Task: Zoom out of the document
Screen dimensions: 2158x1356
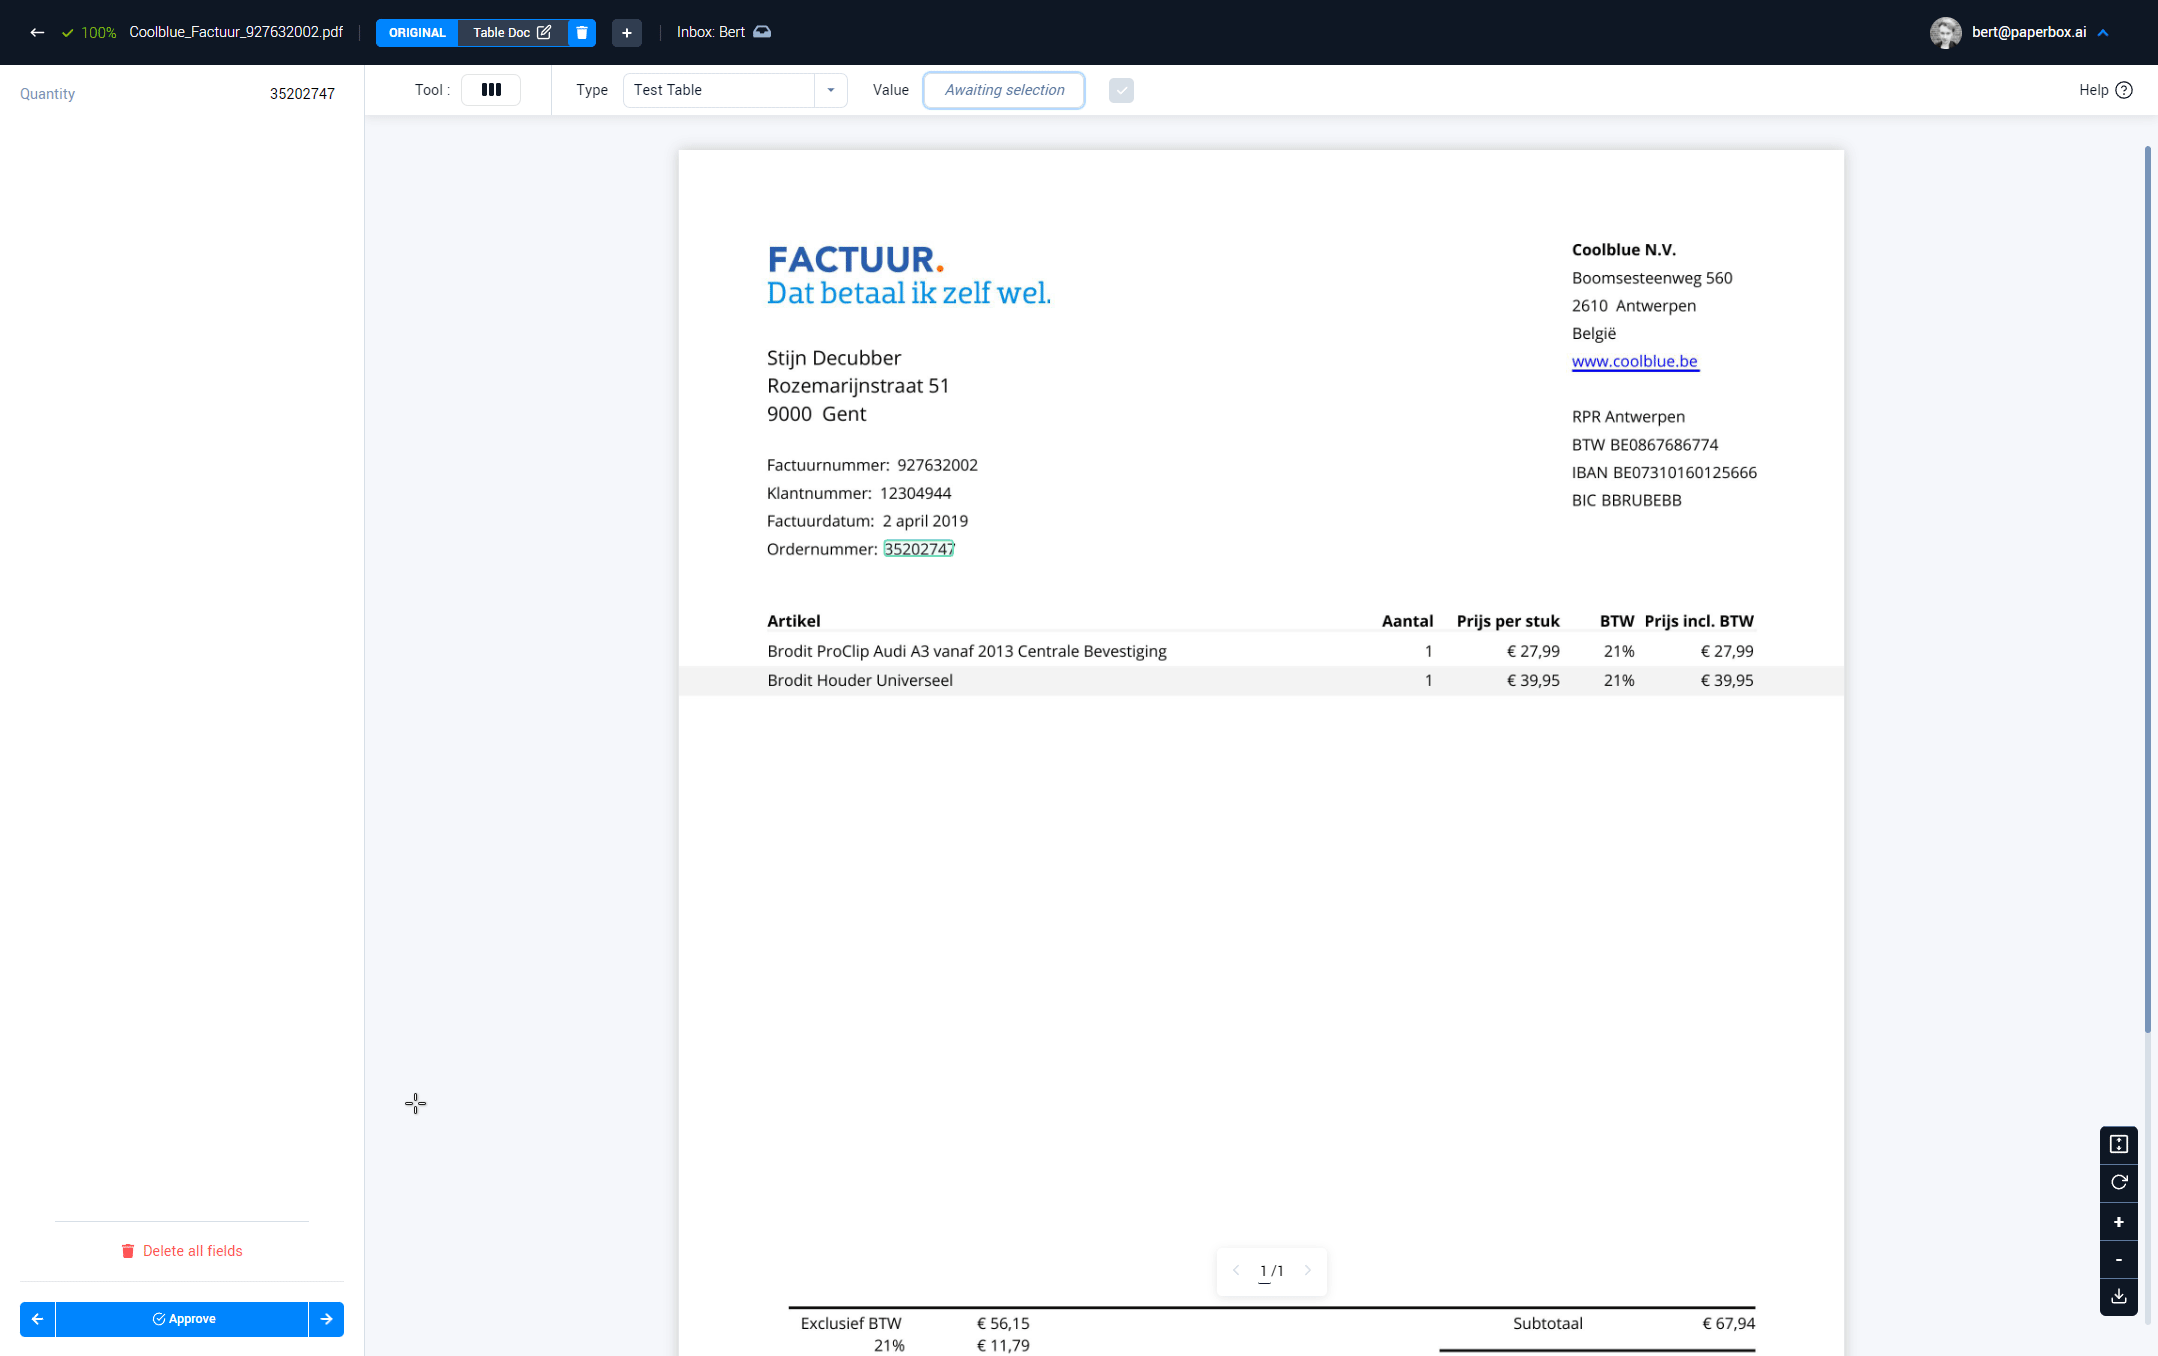Action: pos(2118,1260)
